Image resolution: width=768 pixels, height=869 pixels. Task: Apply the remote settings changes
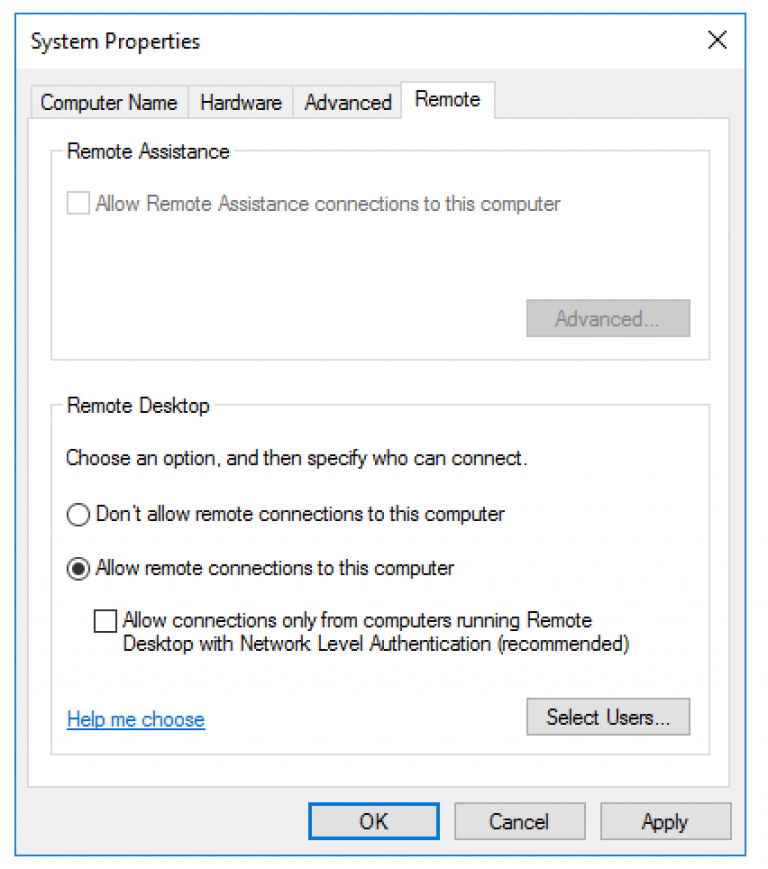[665, 822]
